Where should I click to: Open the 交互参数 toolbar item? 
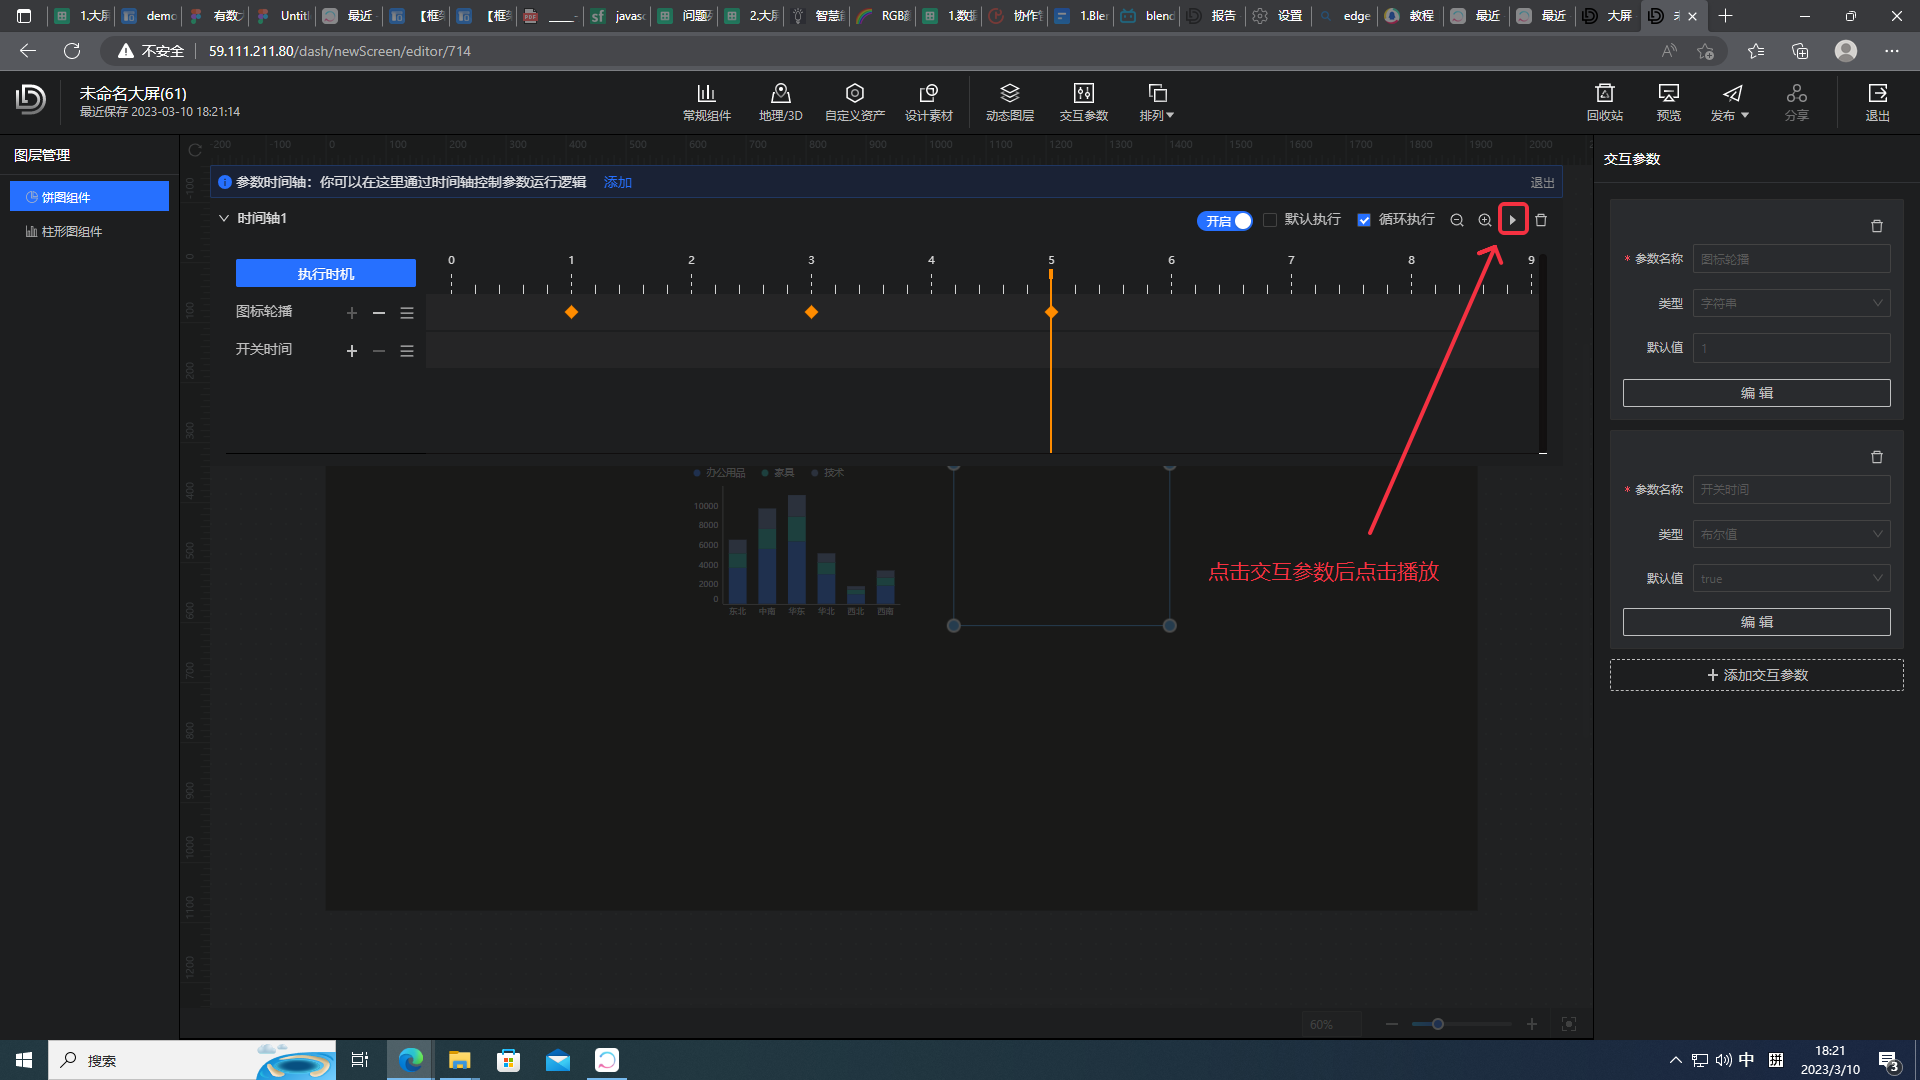point(1083,102)
